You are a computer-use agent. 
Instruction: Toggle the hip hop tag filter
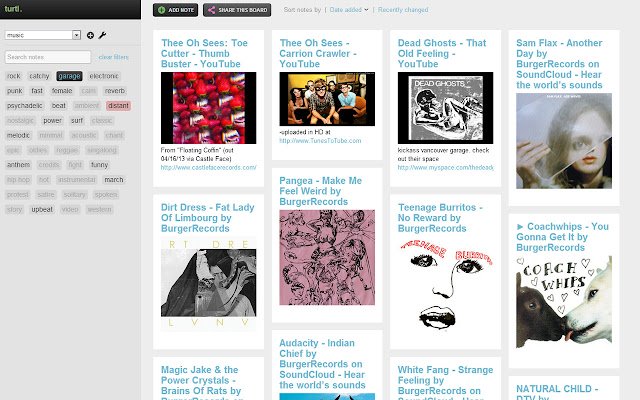tap(18, 180)
